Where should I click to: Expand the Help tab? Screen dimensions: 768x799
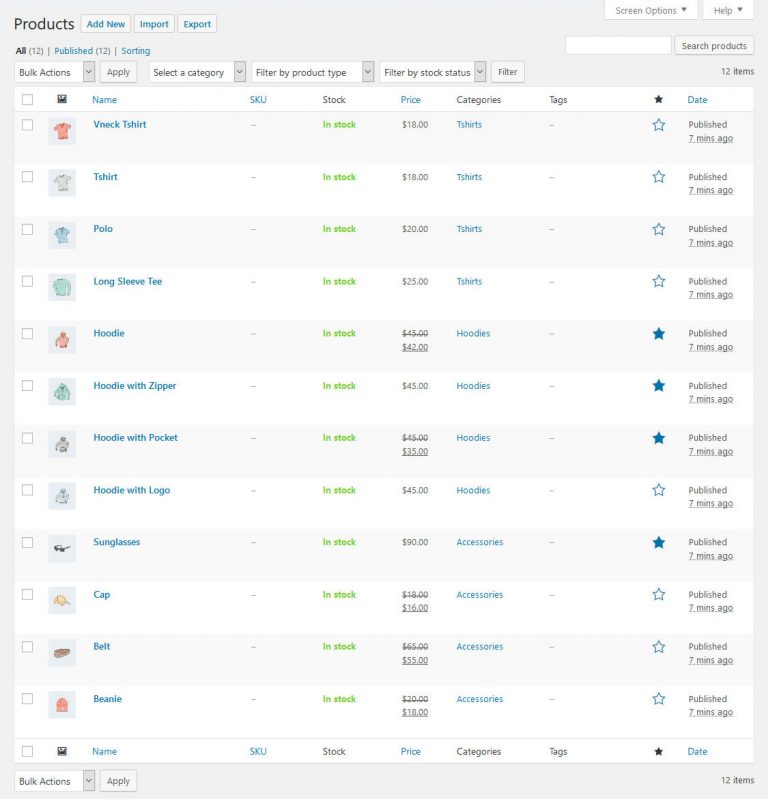click(x=727, y=11)
